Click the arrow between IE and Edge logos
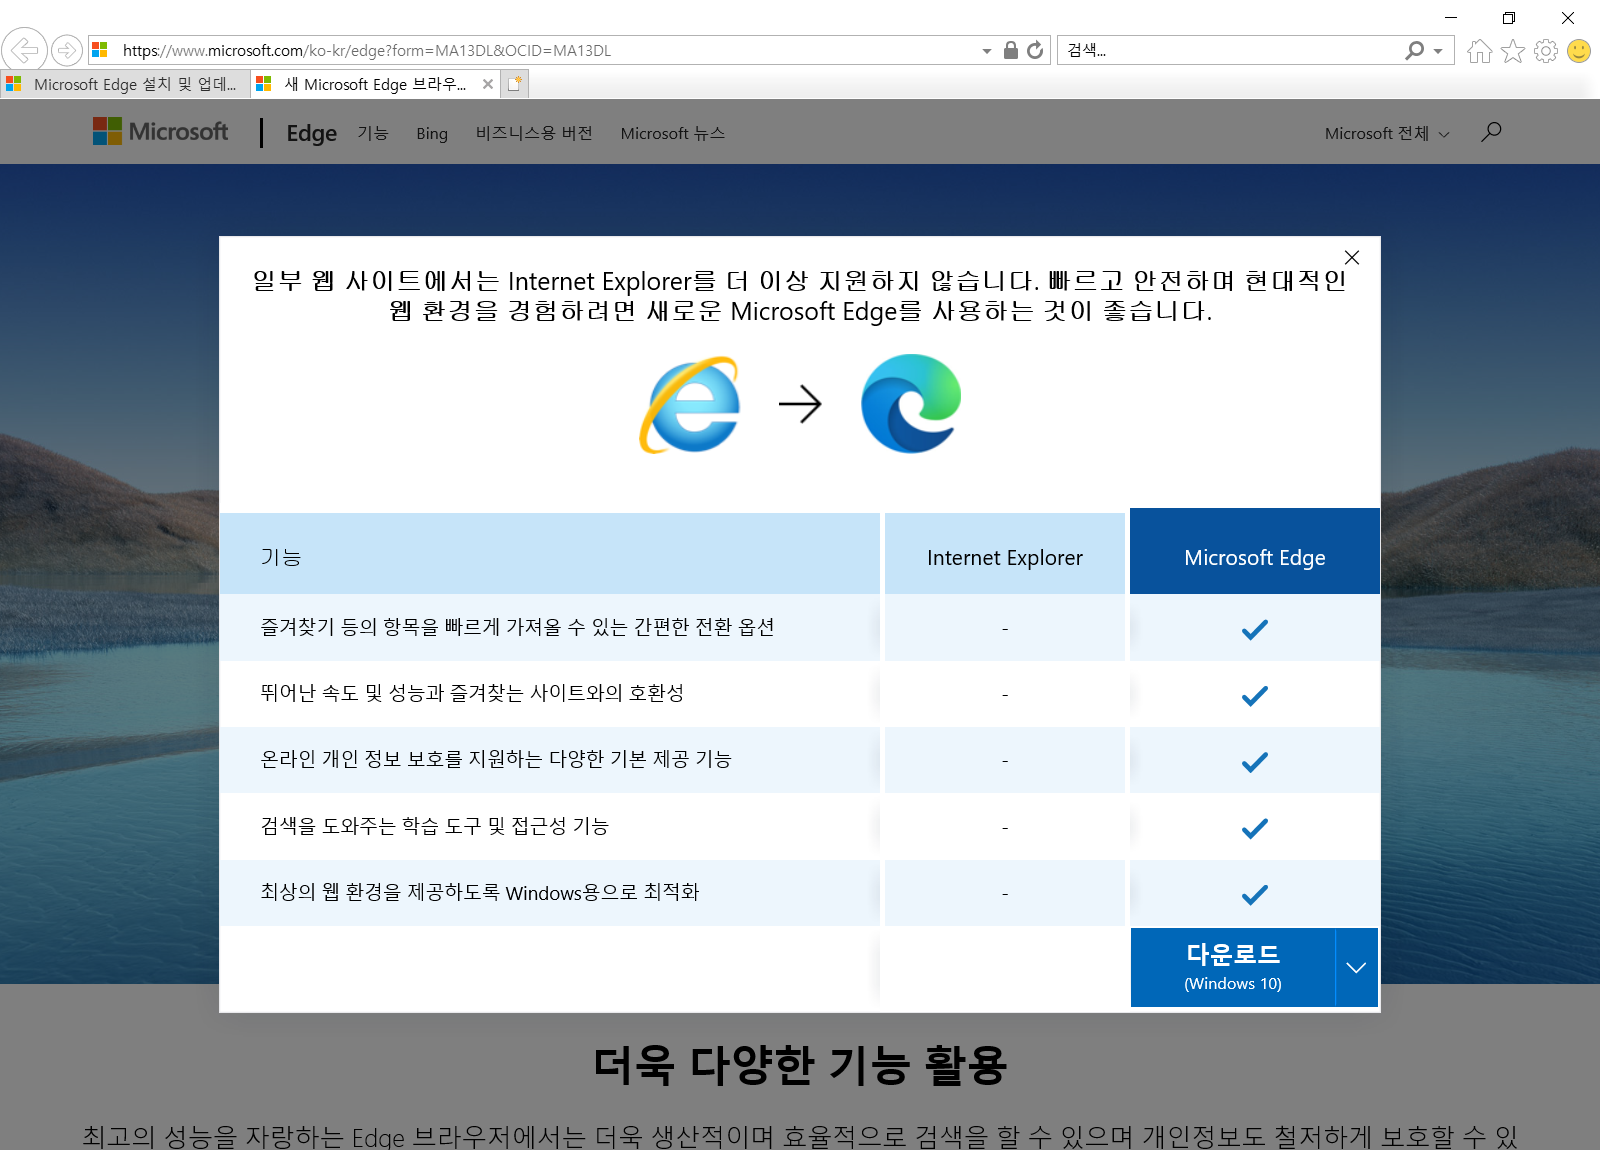Screen dimensions: 1600x1150 coord(800,404)
